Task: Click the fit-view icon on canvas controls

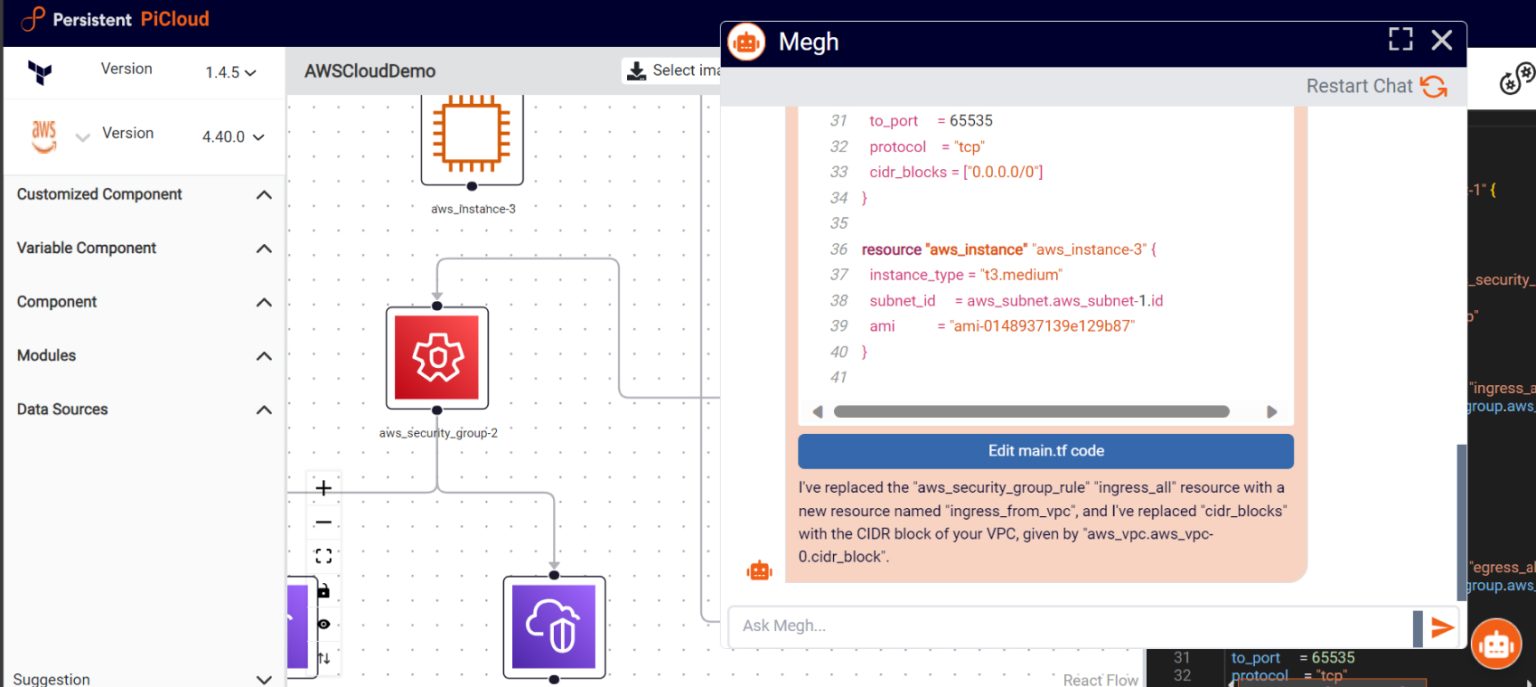Action: pyautogui.click(x=323, y=557)
